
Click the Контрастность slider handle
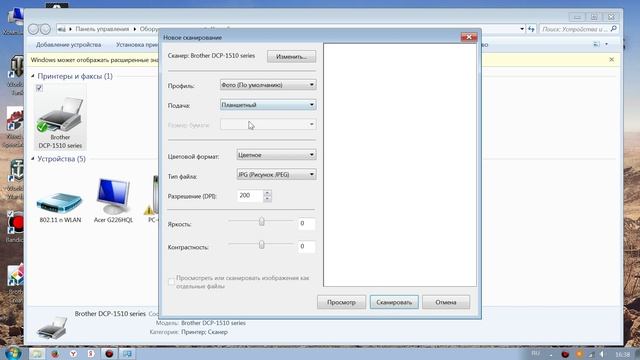[x=262, y=244]
